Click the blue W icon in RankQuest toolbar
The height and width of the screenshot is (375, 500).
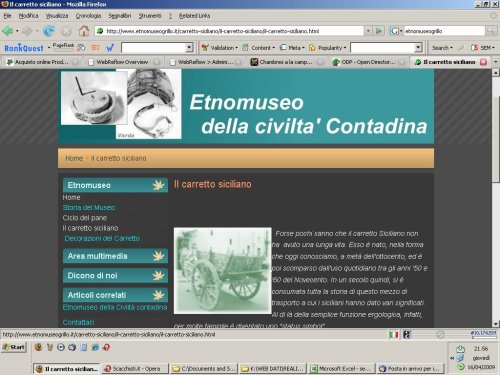[x=110, y=48]
